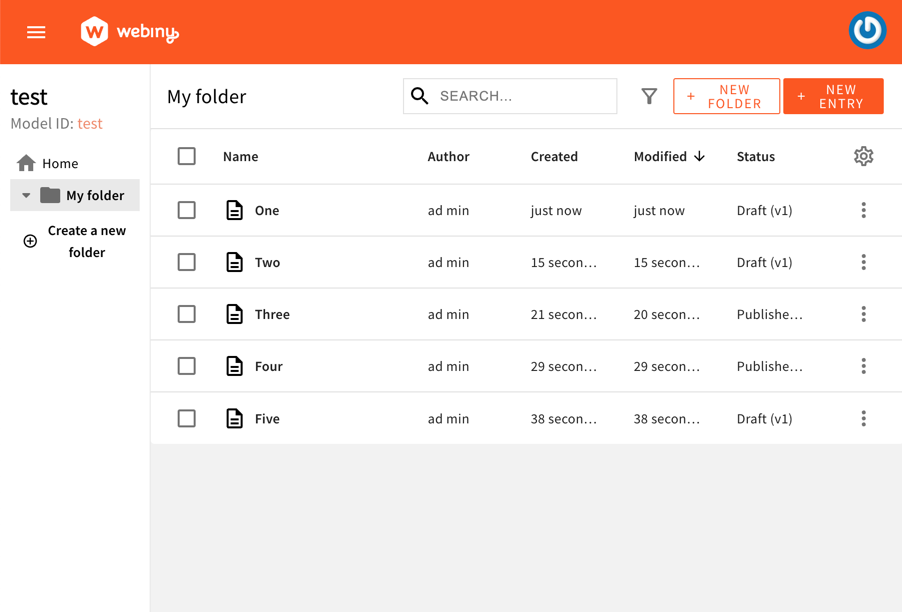Click the document icon next to entry Three

[235, 314]
